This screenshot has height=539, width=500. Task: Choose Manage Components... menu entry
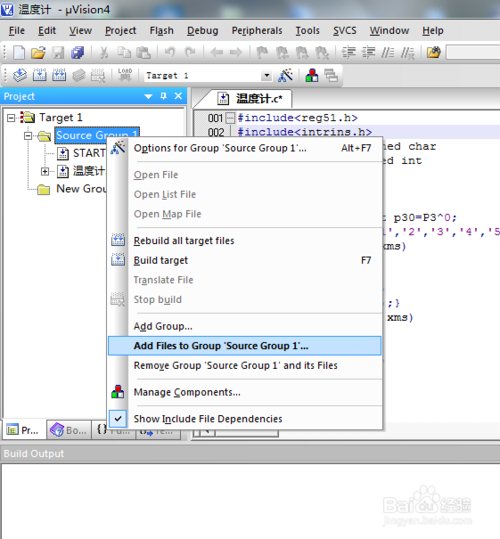pyautogui.click(x=245, y=392)
